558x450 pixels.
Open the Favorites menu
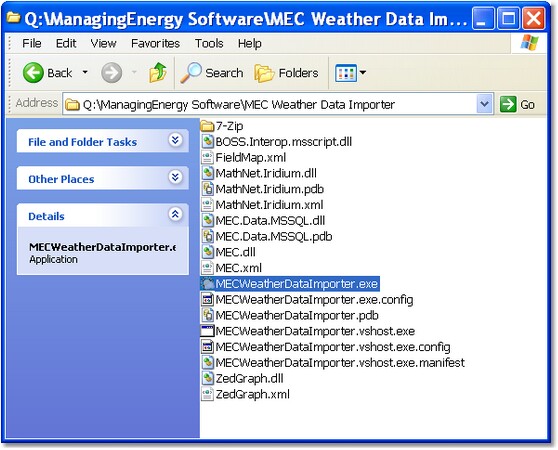155,43
